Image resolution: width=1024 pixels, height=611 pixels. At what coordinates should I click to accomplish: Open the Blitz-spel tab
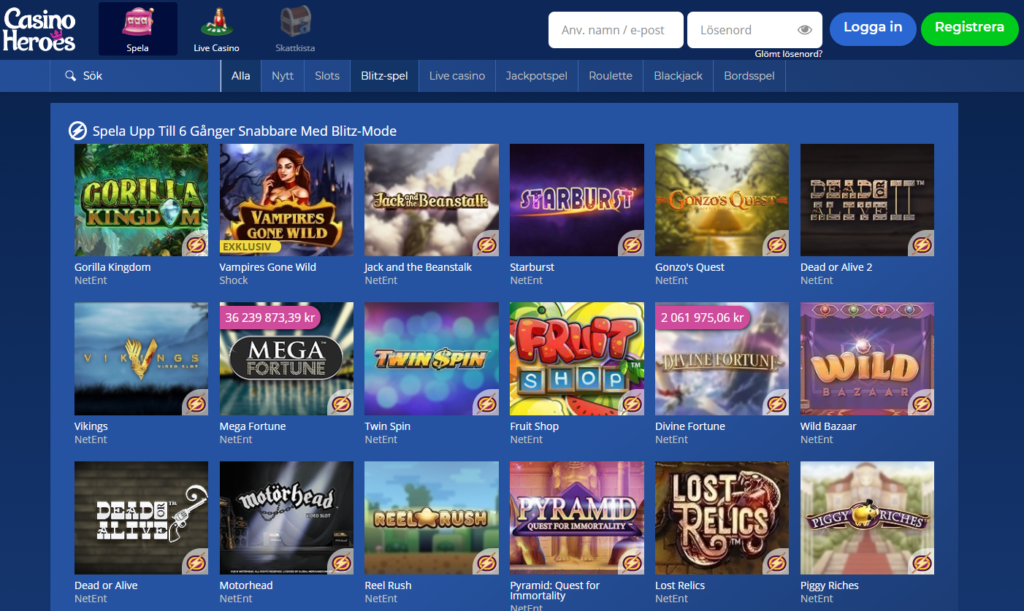point(385,76)
